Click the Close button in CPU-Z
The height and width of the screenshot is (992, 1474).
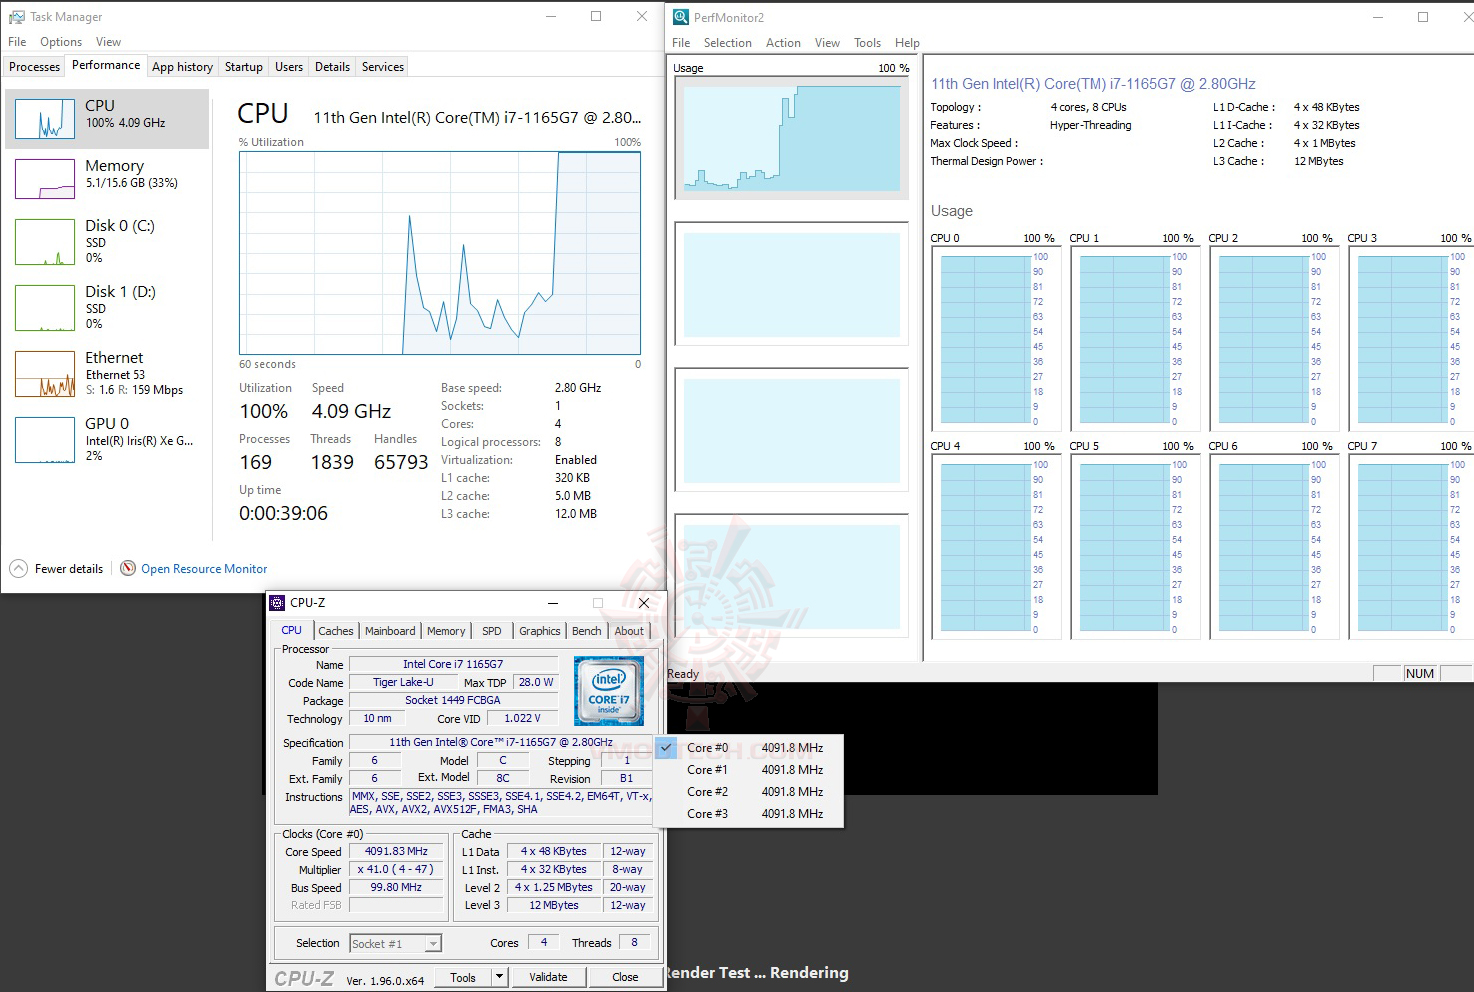[625, 977]
